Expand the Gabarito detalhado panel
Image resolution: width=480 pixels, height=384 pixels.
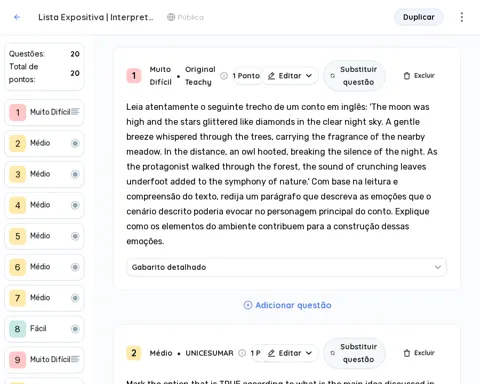pyautogui.click(x=287, y=267)
